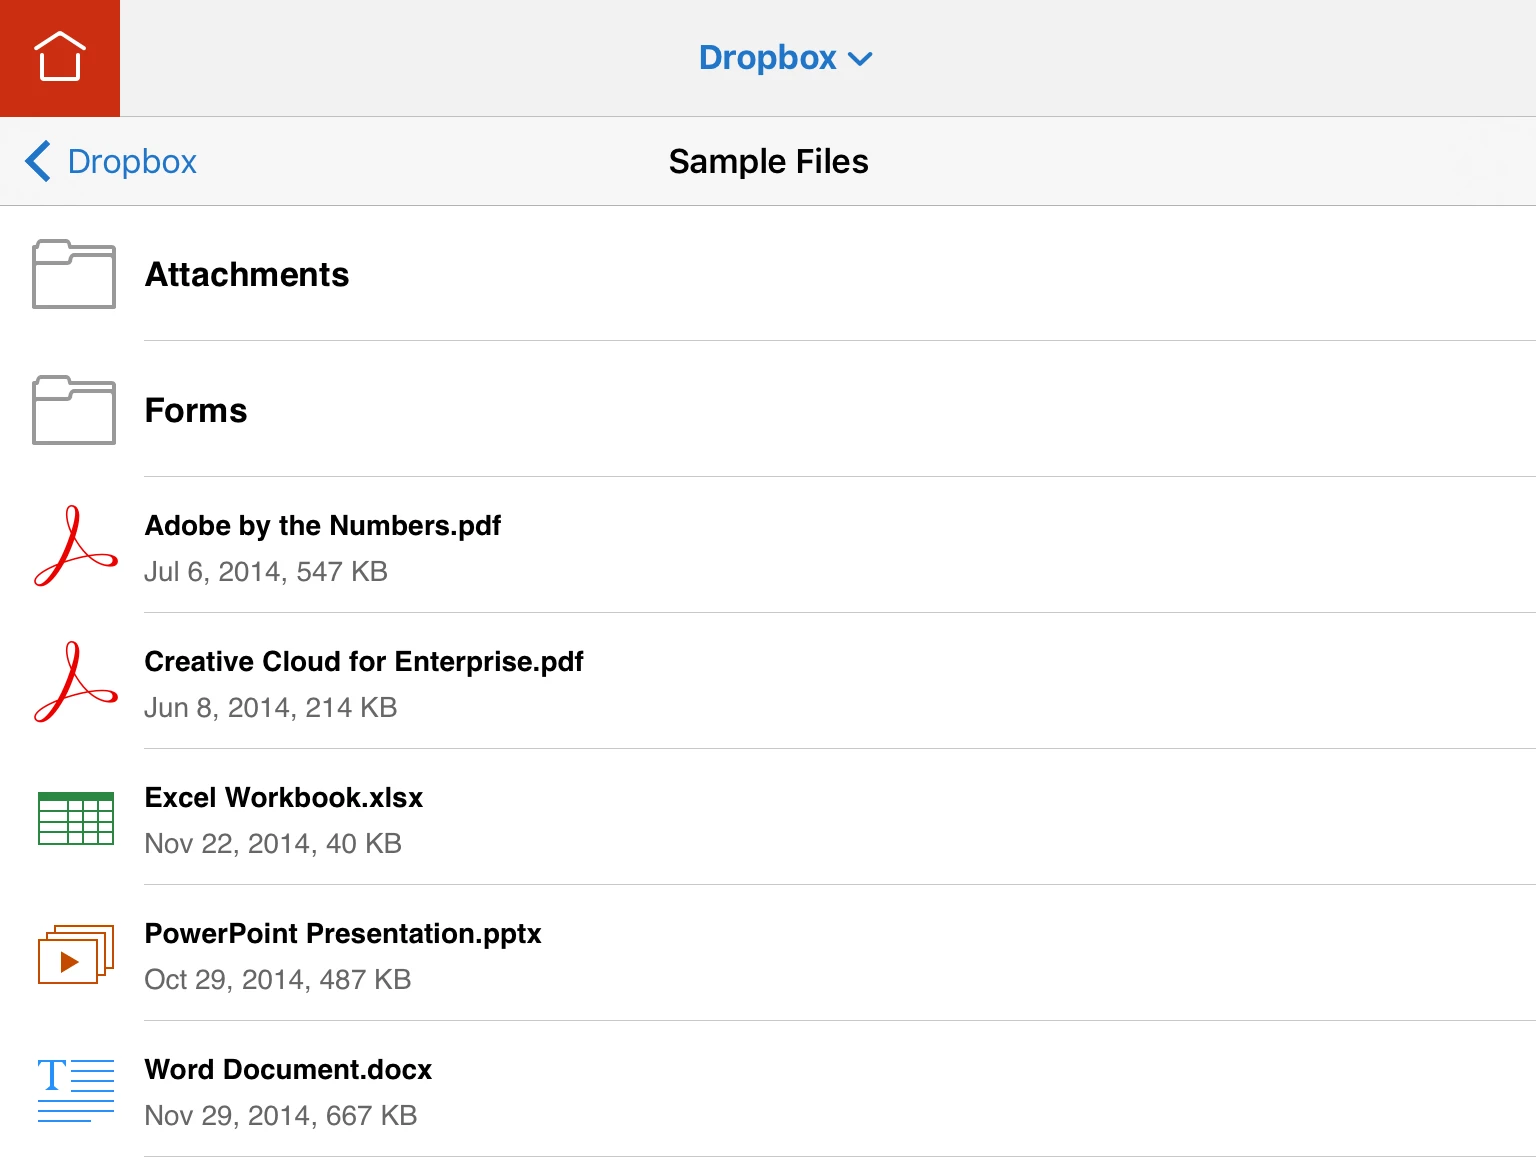Viewport: 1536px width, 1163px height.
Task: Open Word Document.docx
Action: 288,1069
